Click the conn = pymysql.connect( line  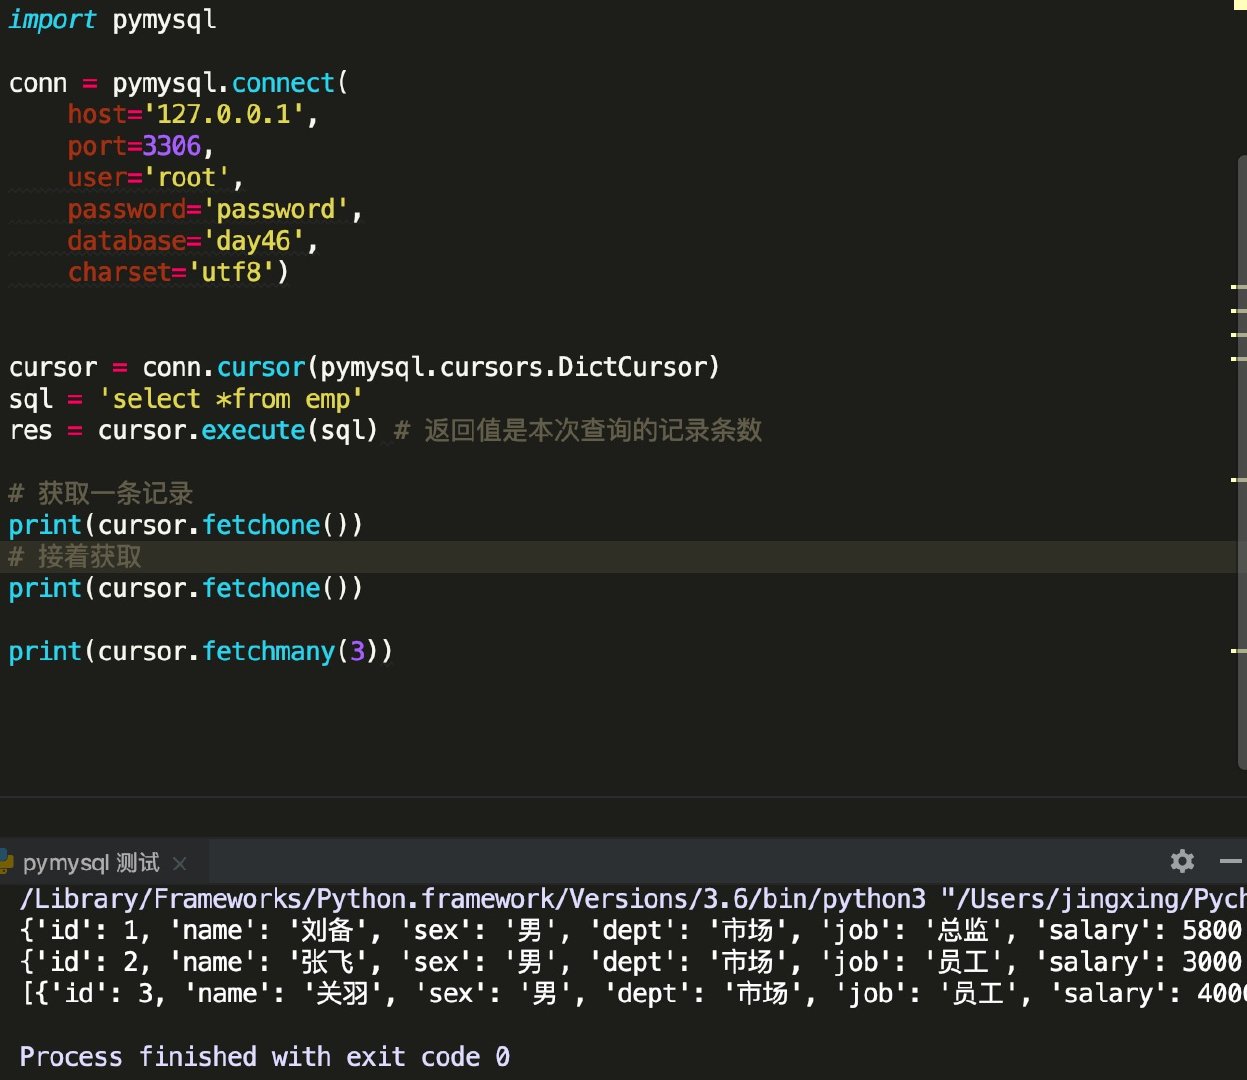[178, 83]
